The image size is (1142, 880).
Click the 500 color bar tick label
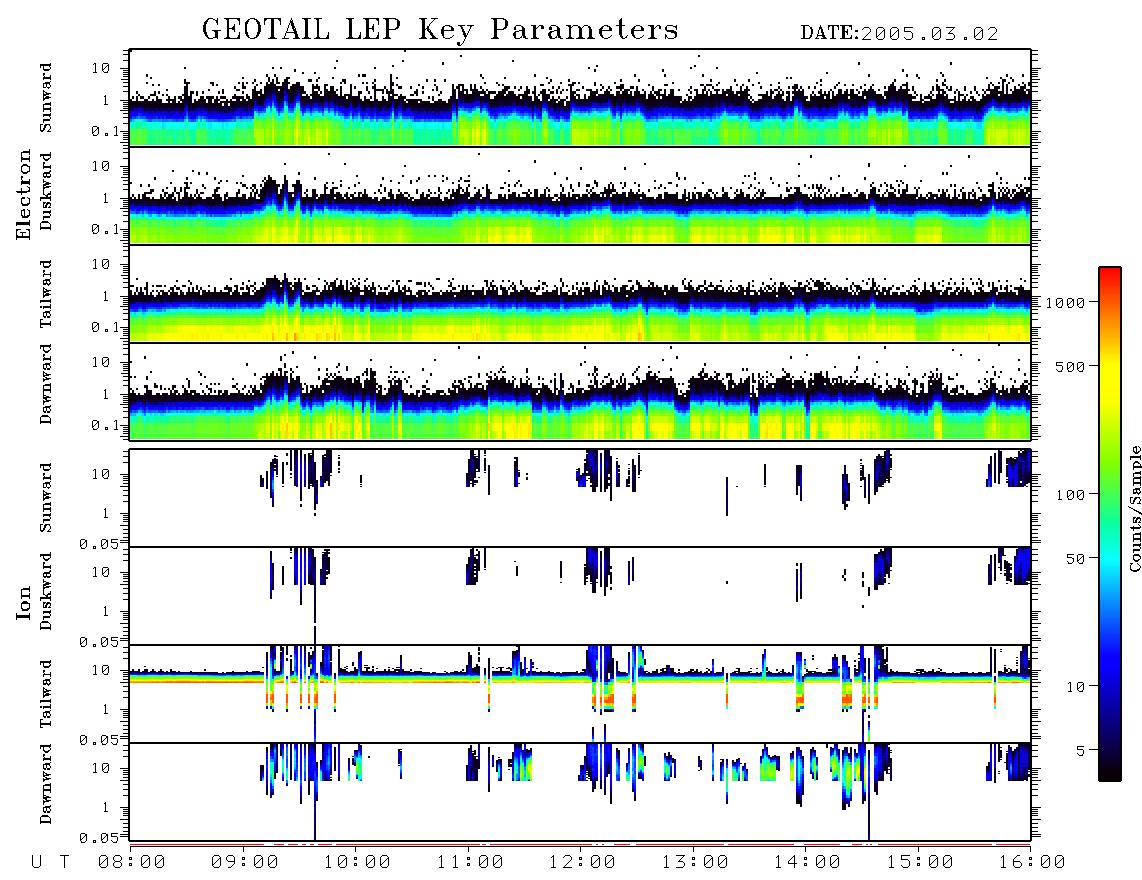[x=1071, y=366]
